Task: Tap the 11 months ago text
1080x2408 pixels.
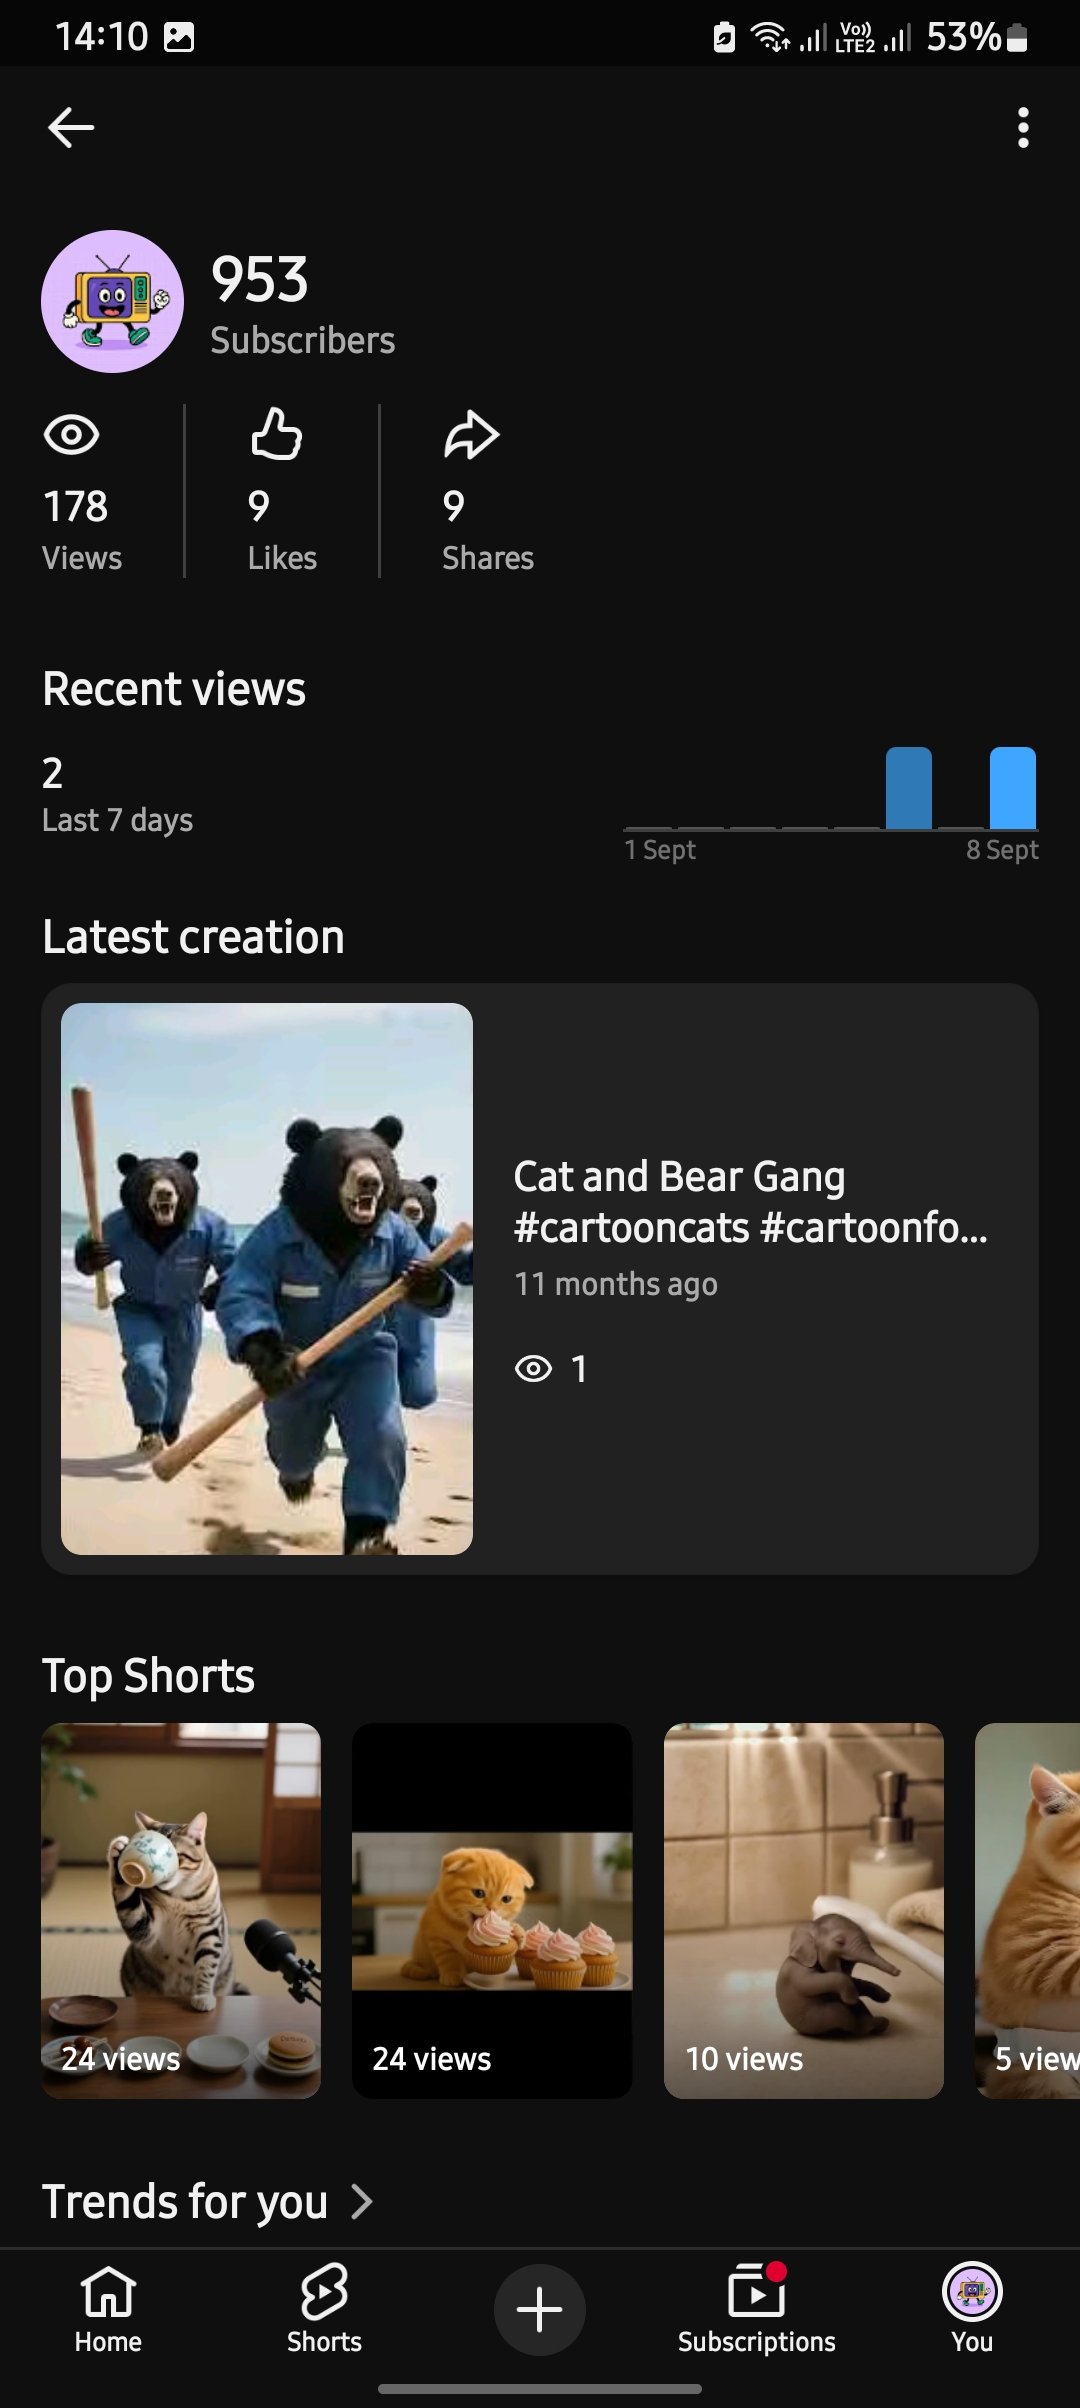Action: coord(616,1284)
